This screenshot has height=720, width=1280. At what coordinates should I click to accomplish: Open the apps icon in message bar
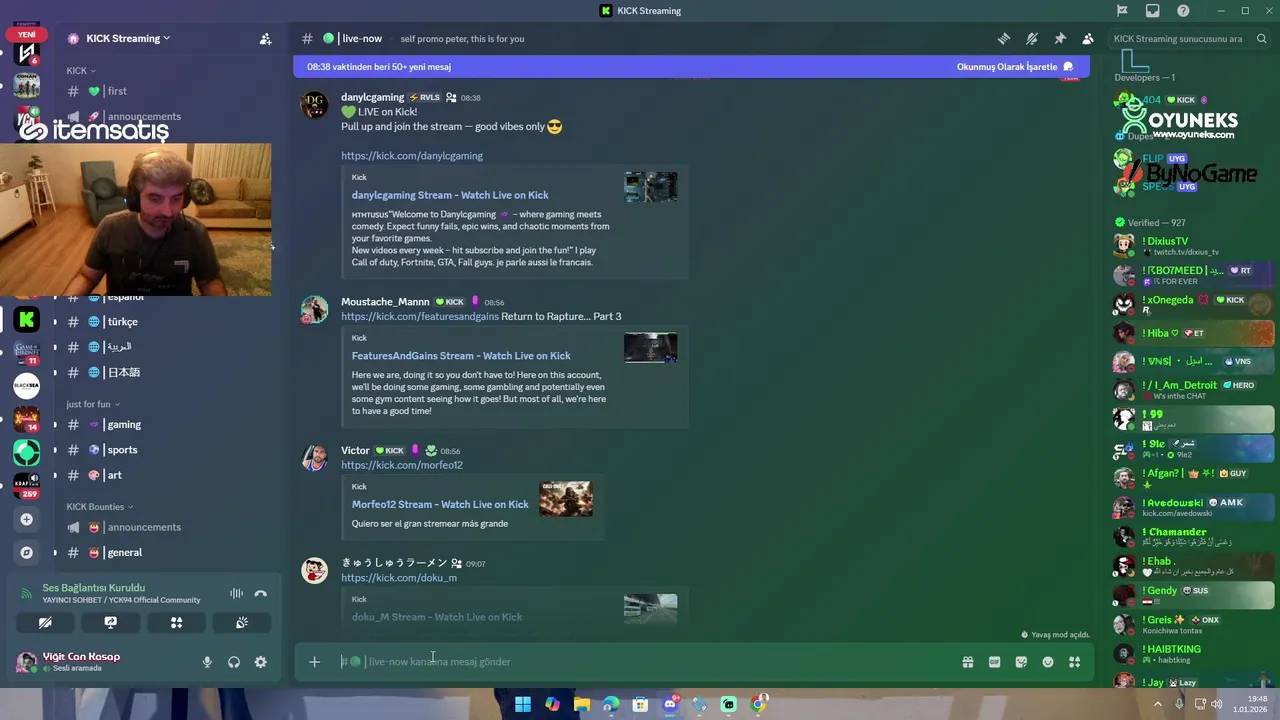1075,662
